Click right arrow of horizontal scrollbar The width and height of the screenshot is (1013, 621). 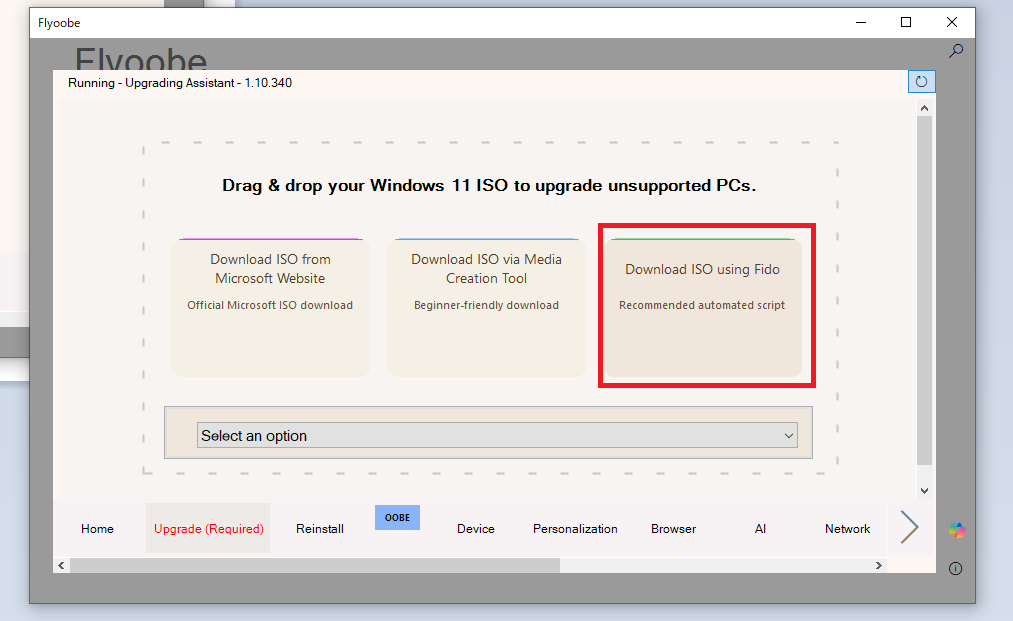[879, 565]
